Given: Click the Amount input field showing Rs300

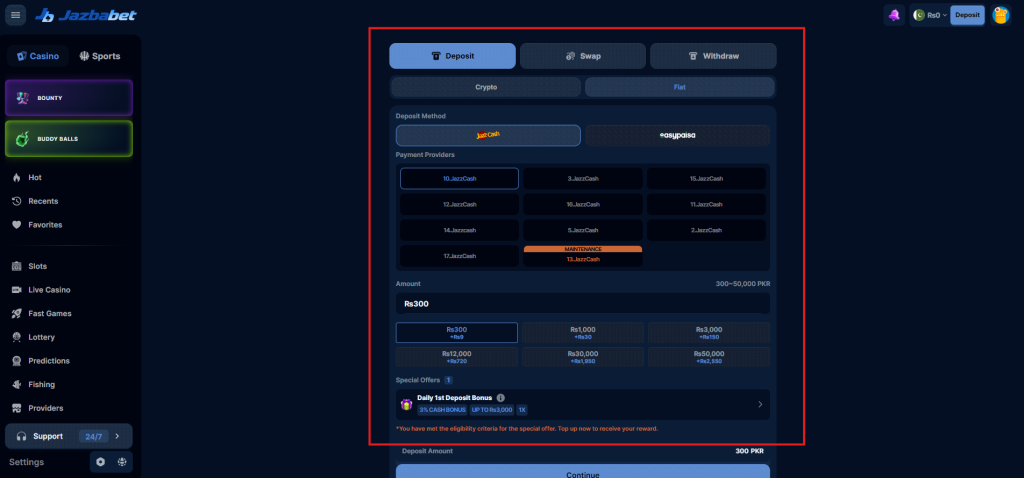Looking at the screenshot, I should tap(583, 304).
